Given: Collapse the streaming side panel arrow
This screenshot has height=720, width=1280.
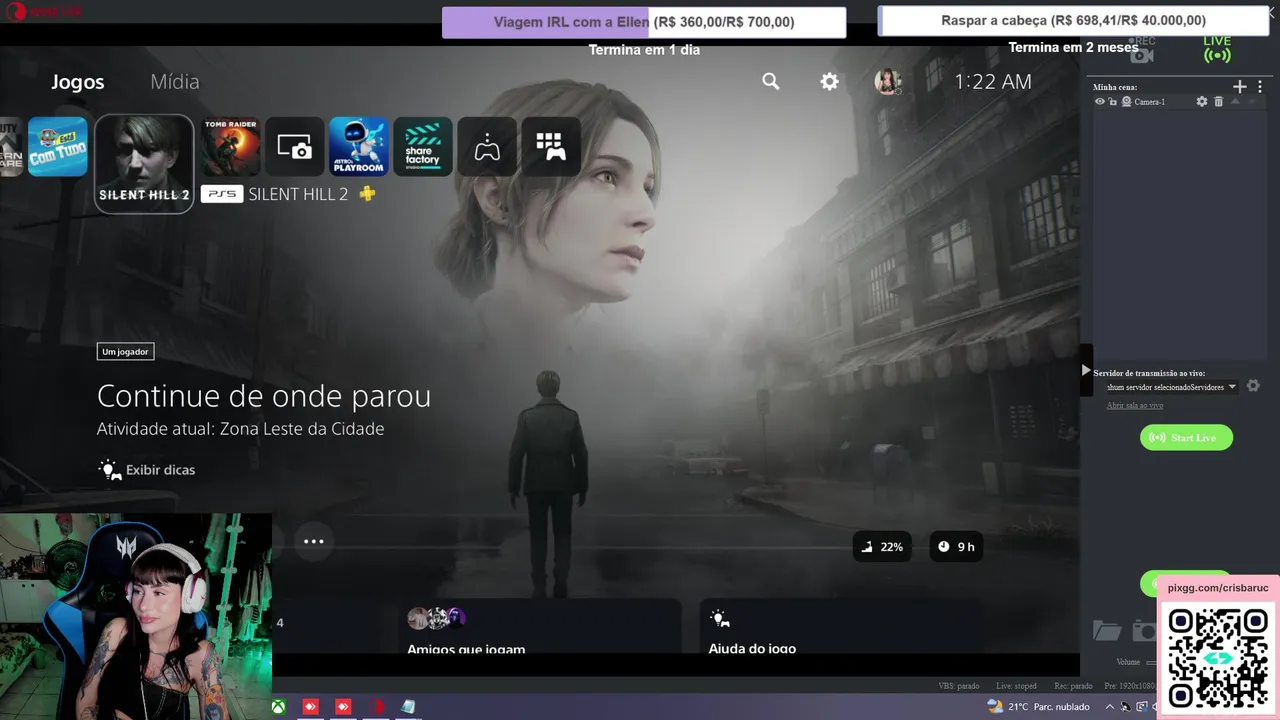Looking at the screenshot, I should coord(1086,370).
